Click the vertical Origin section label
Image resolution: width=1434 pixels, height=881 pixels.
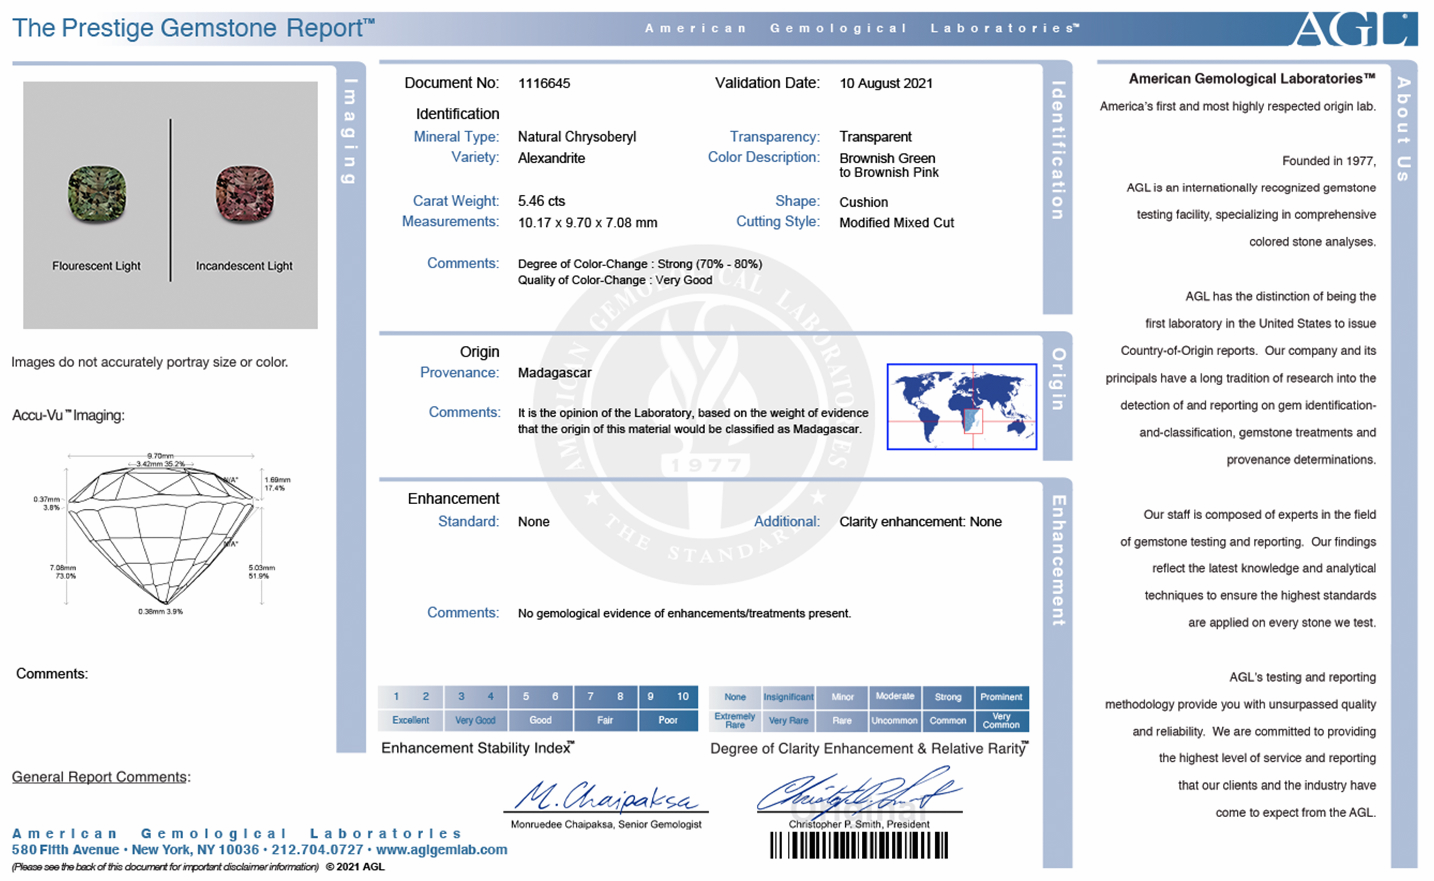point(1058,379)
